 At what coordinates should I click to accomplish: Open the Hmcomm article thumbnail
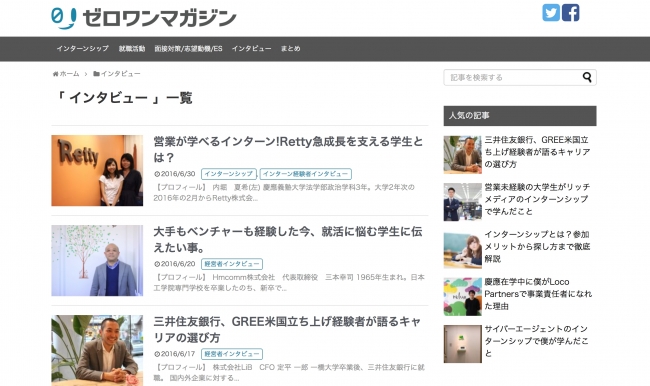pyautogui.click(x=97, y=260)
